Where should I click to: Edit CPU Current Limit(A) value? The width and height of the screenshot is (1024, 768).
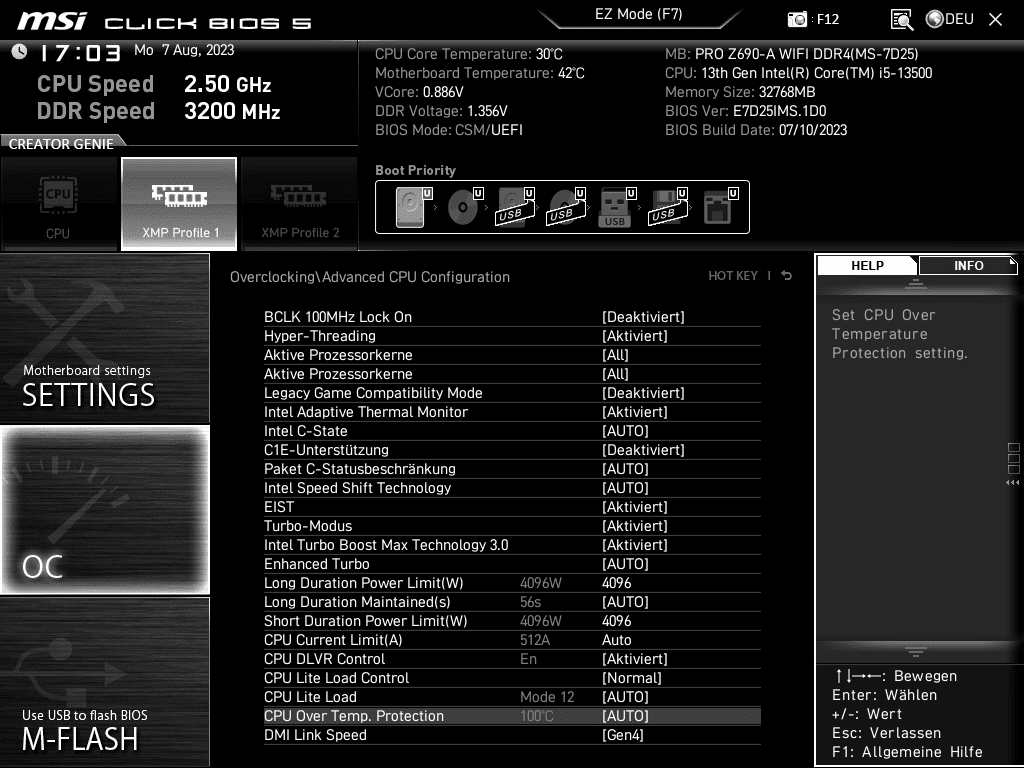pos(512,639)
